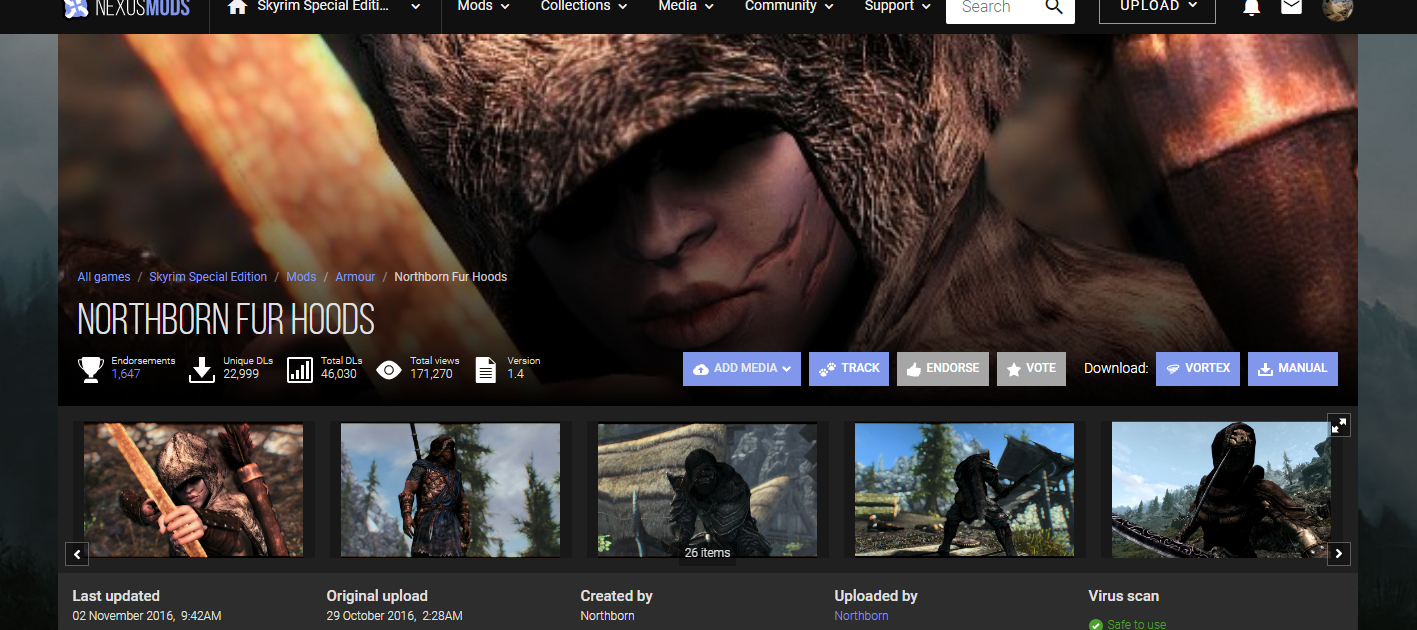Click the home icon beside Skyrim Special Edition

click(x=237, y=7)
